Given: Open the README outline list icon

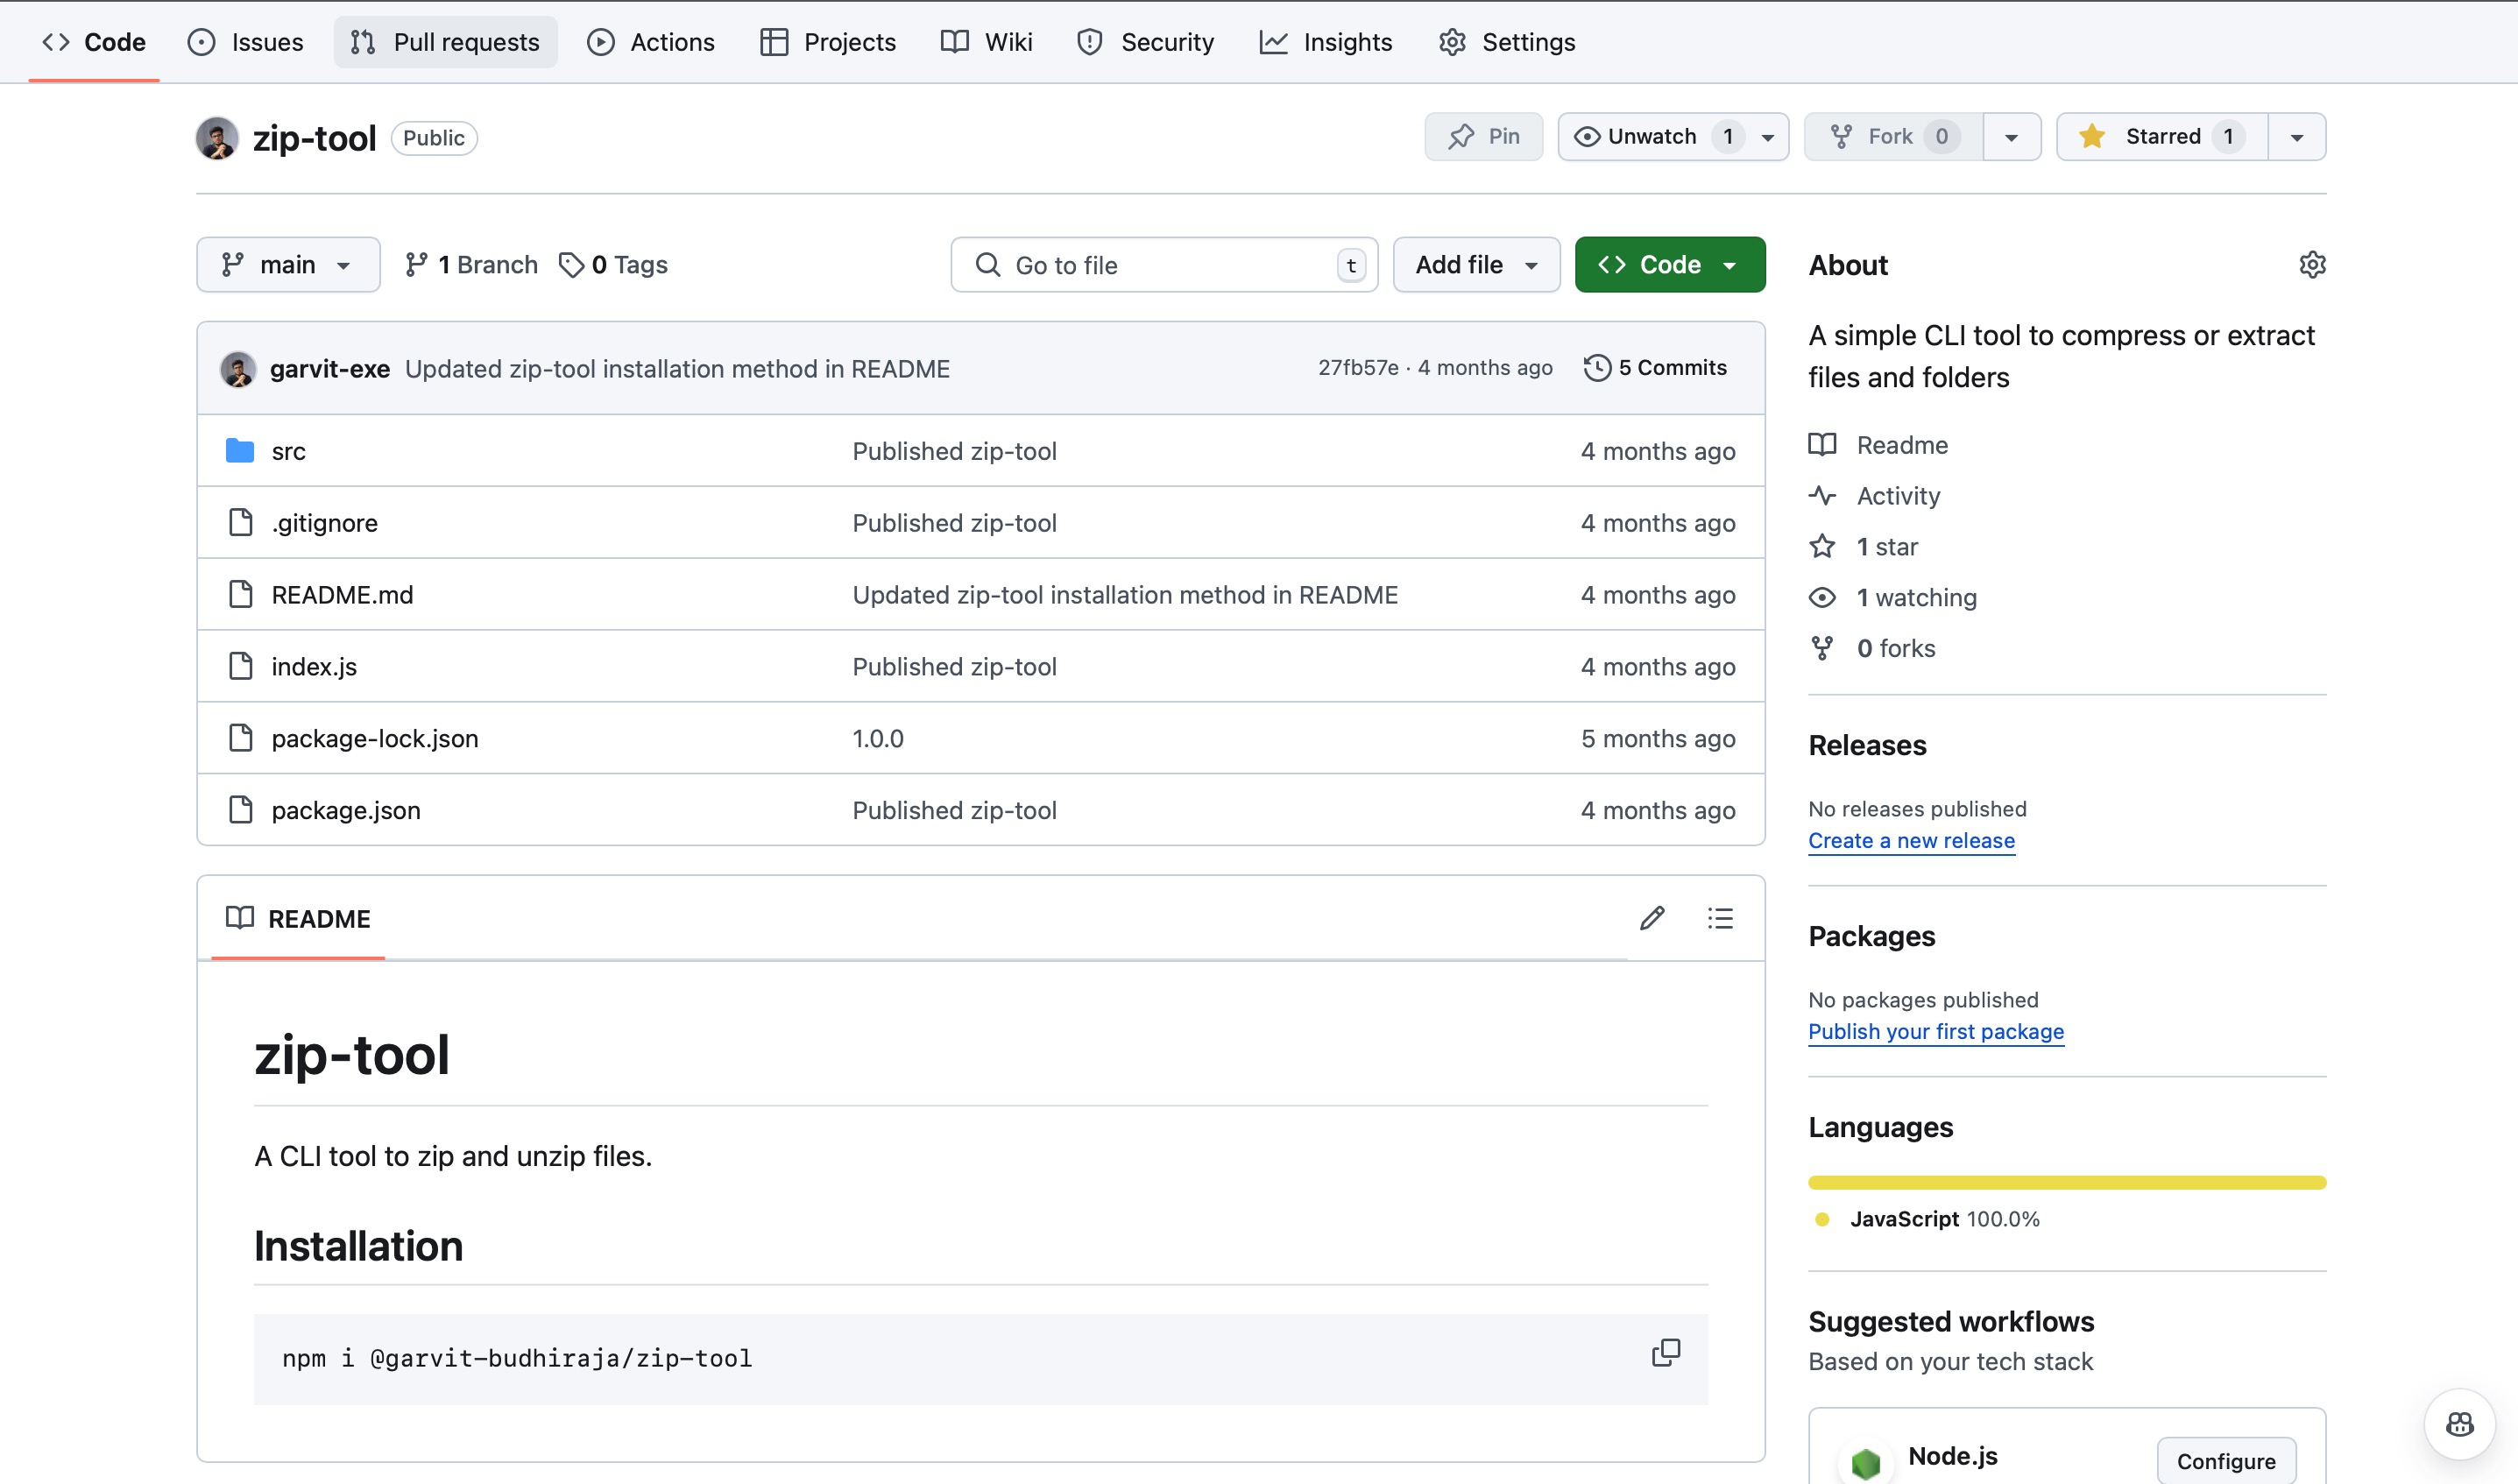Looking at the screenshot, I should (x=1720, y=918).
